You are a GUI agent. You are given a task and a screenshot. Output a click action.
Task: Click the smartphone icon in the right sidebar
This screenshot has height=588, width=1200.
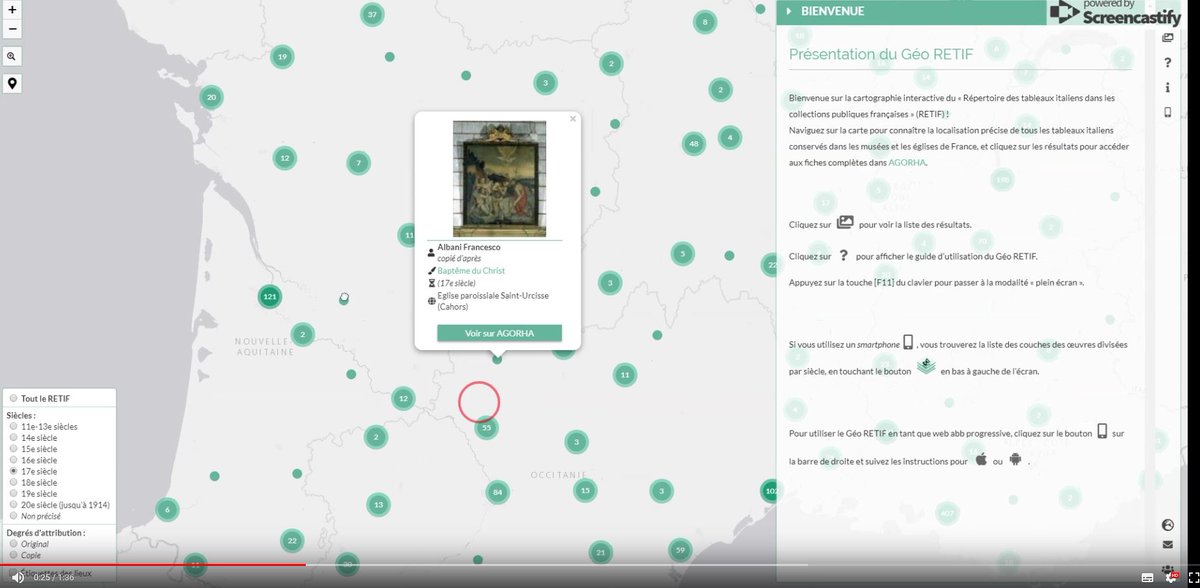point(1167,113)
